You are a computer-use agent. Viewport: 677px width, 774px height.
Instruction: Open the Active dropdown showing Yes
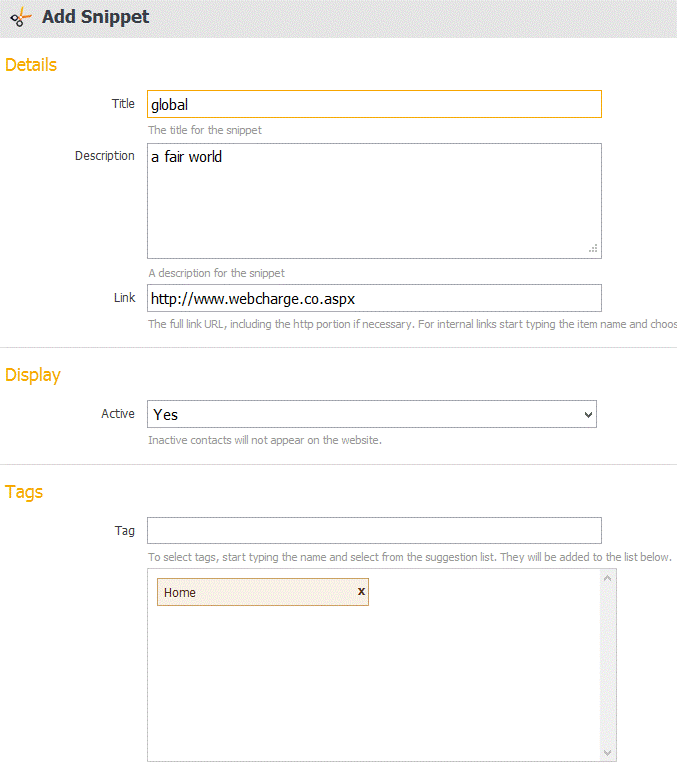pyautogui.click(x=372, y=414)
